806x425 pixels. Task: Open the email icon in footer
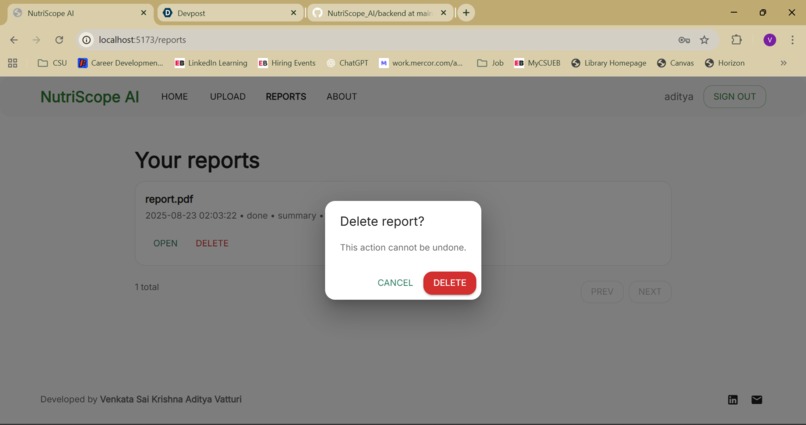point(757,400)
